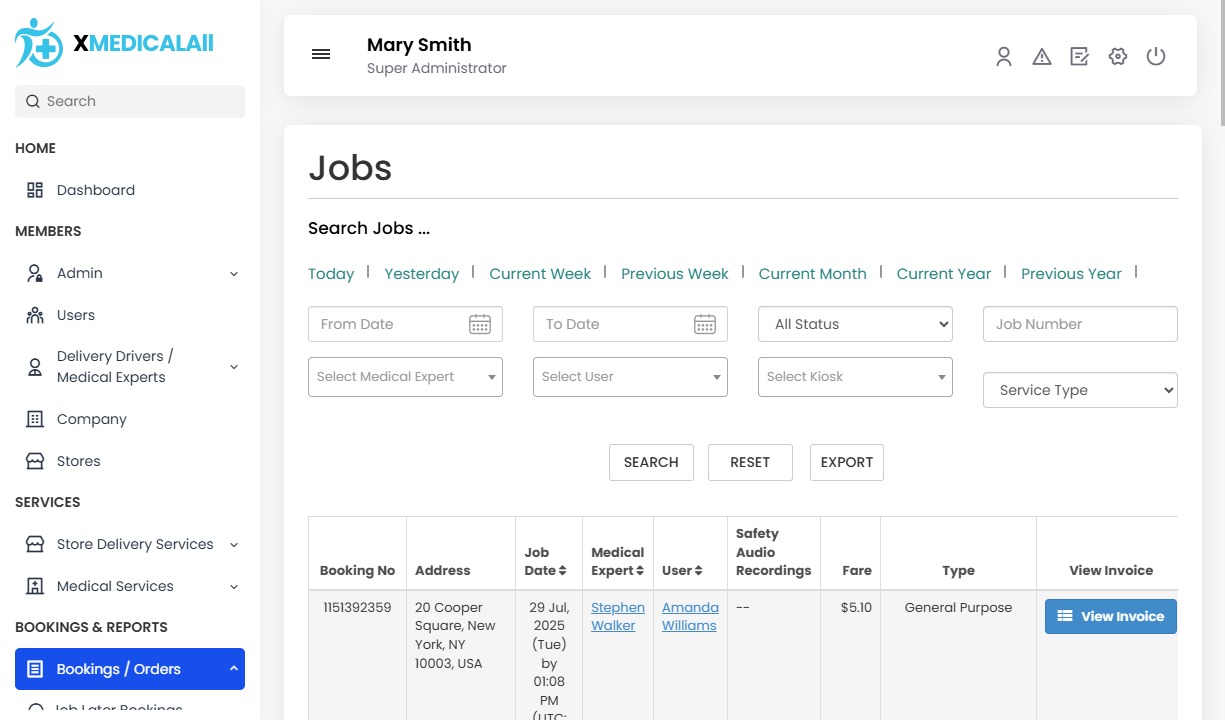
Task: Click the hamburger menu icon beside Mary Smith
Action: 321,54
